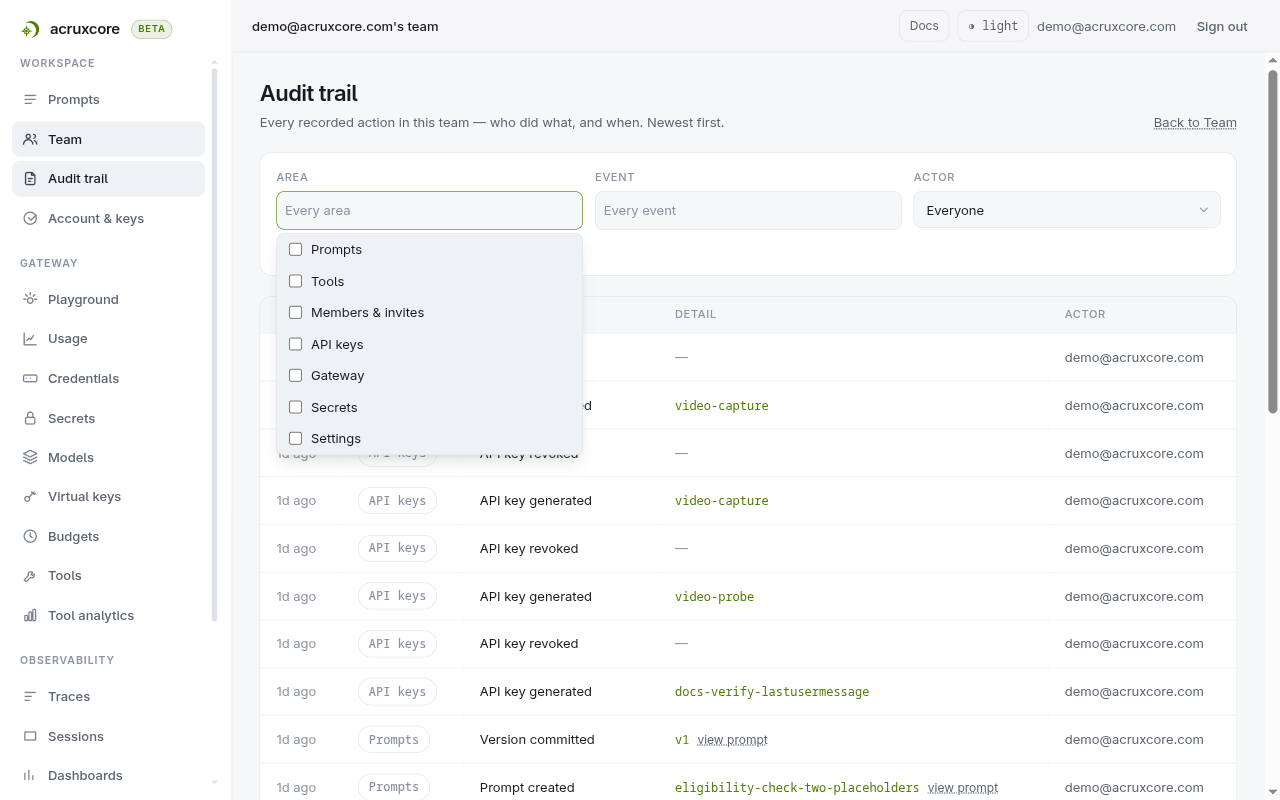1280x800 pixels.
Task: Check the Prompts area checkbox
Action: pyautogui.click(x=295, y=250)
